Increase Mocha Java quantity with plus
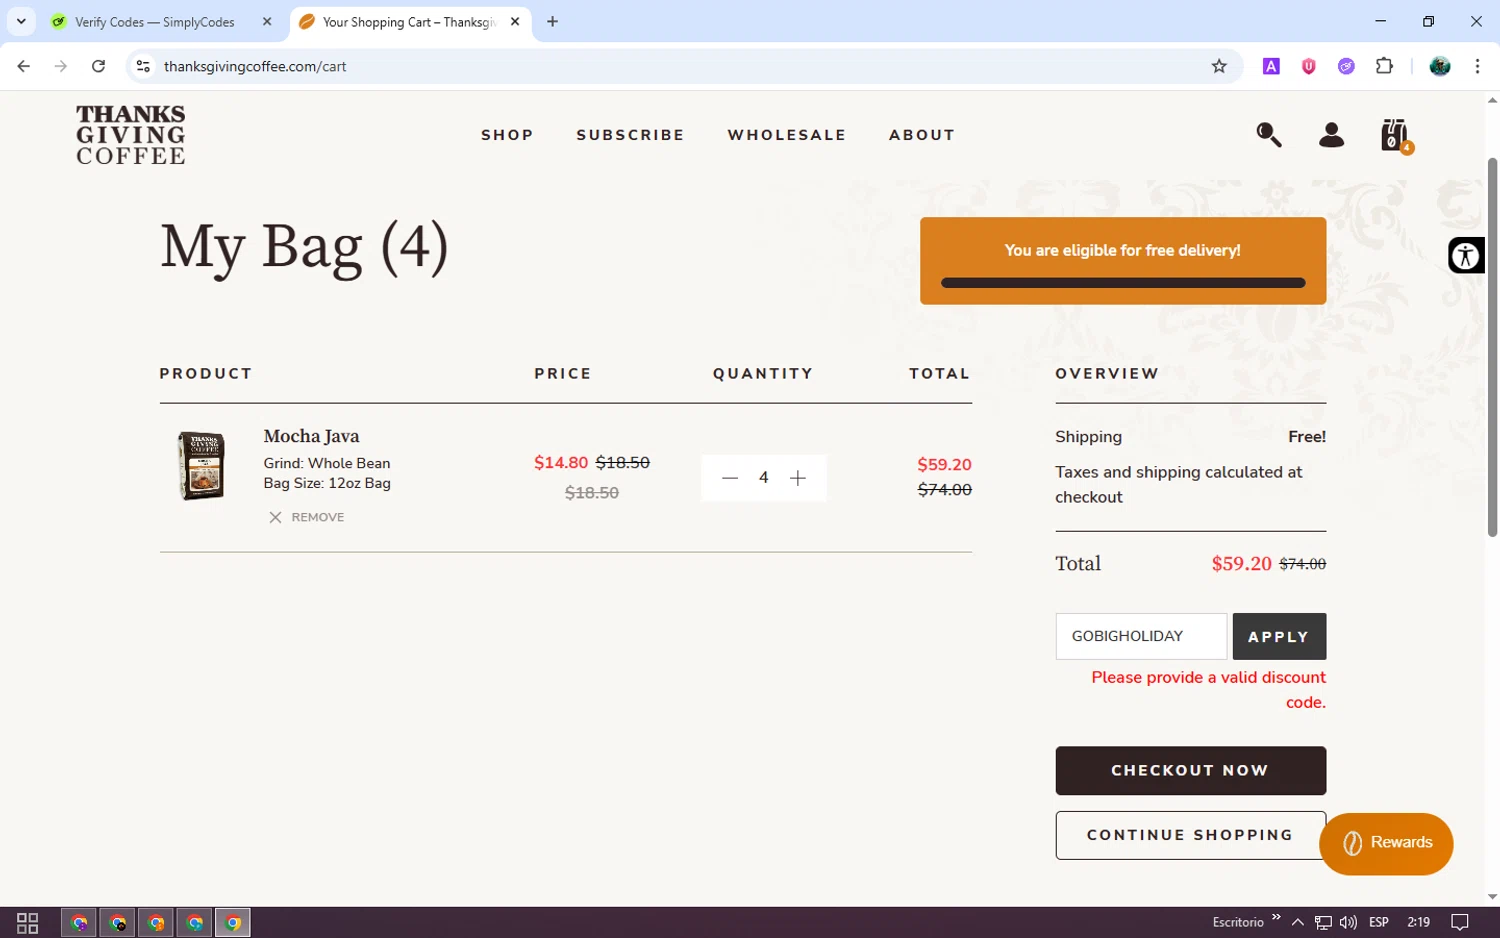Screen dimensions: 1500x938 pos(798,478)
